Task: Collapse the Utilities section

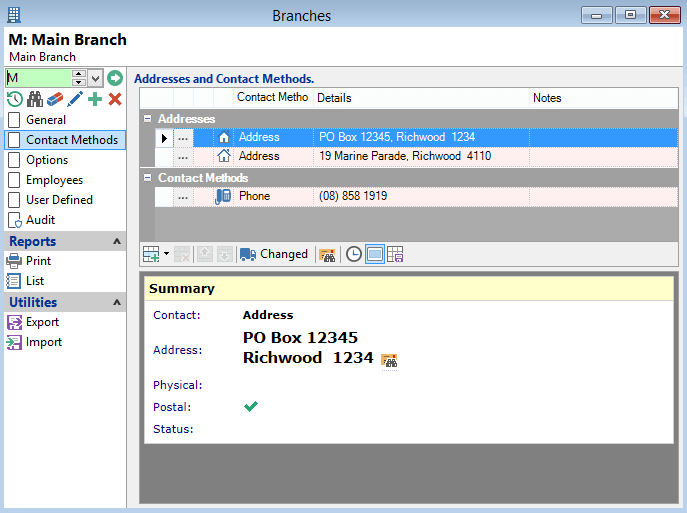Action: 117,302
